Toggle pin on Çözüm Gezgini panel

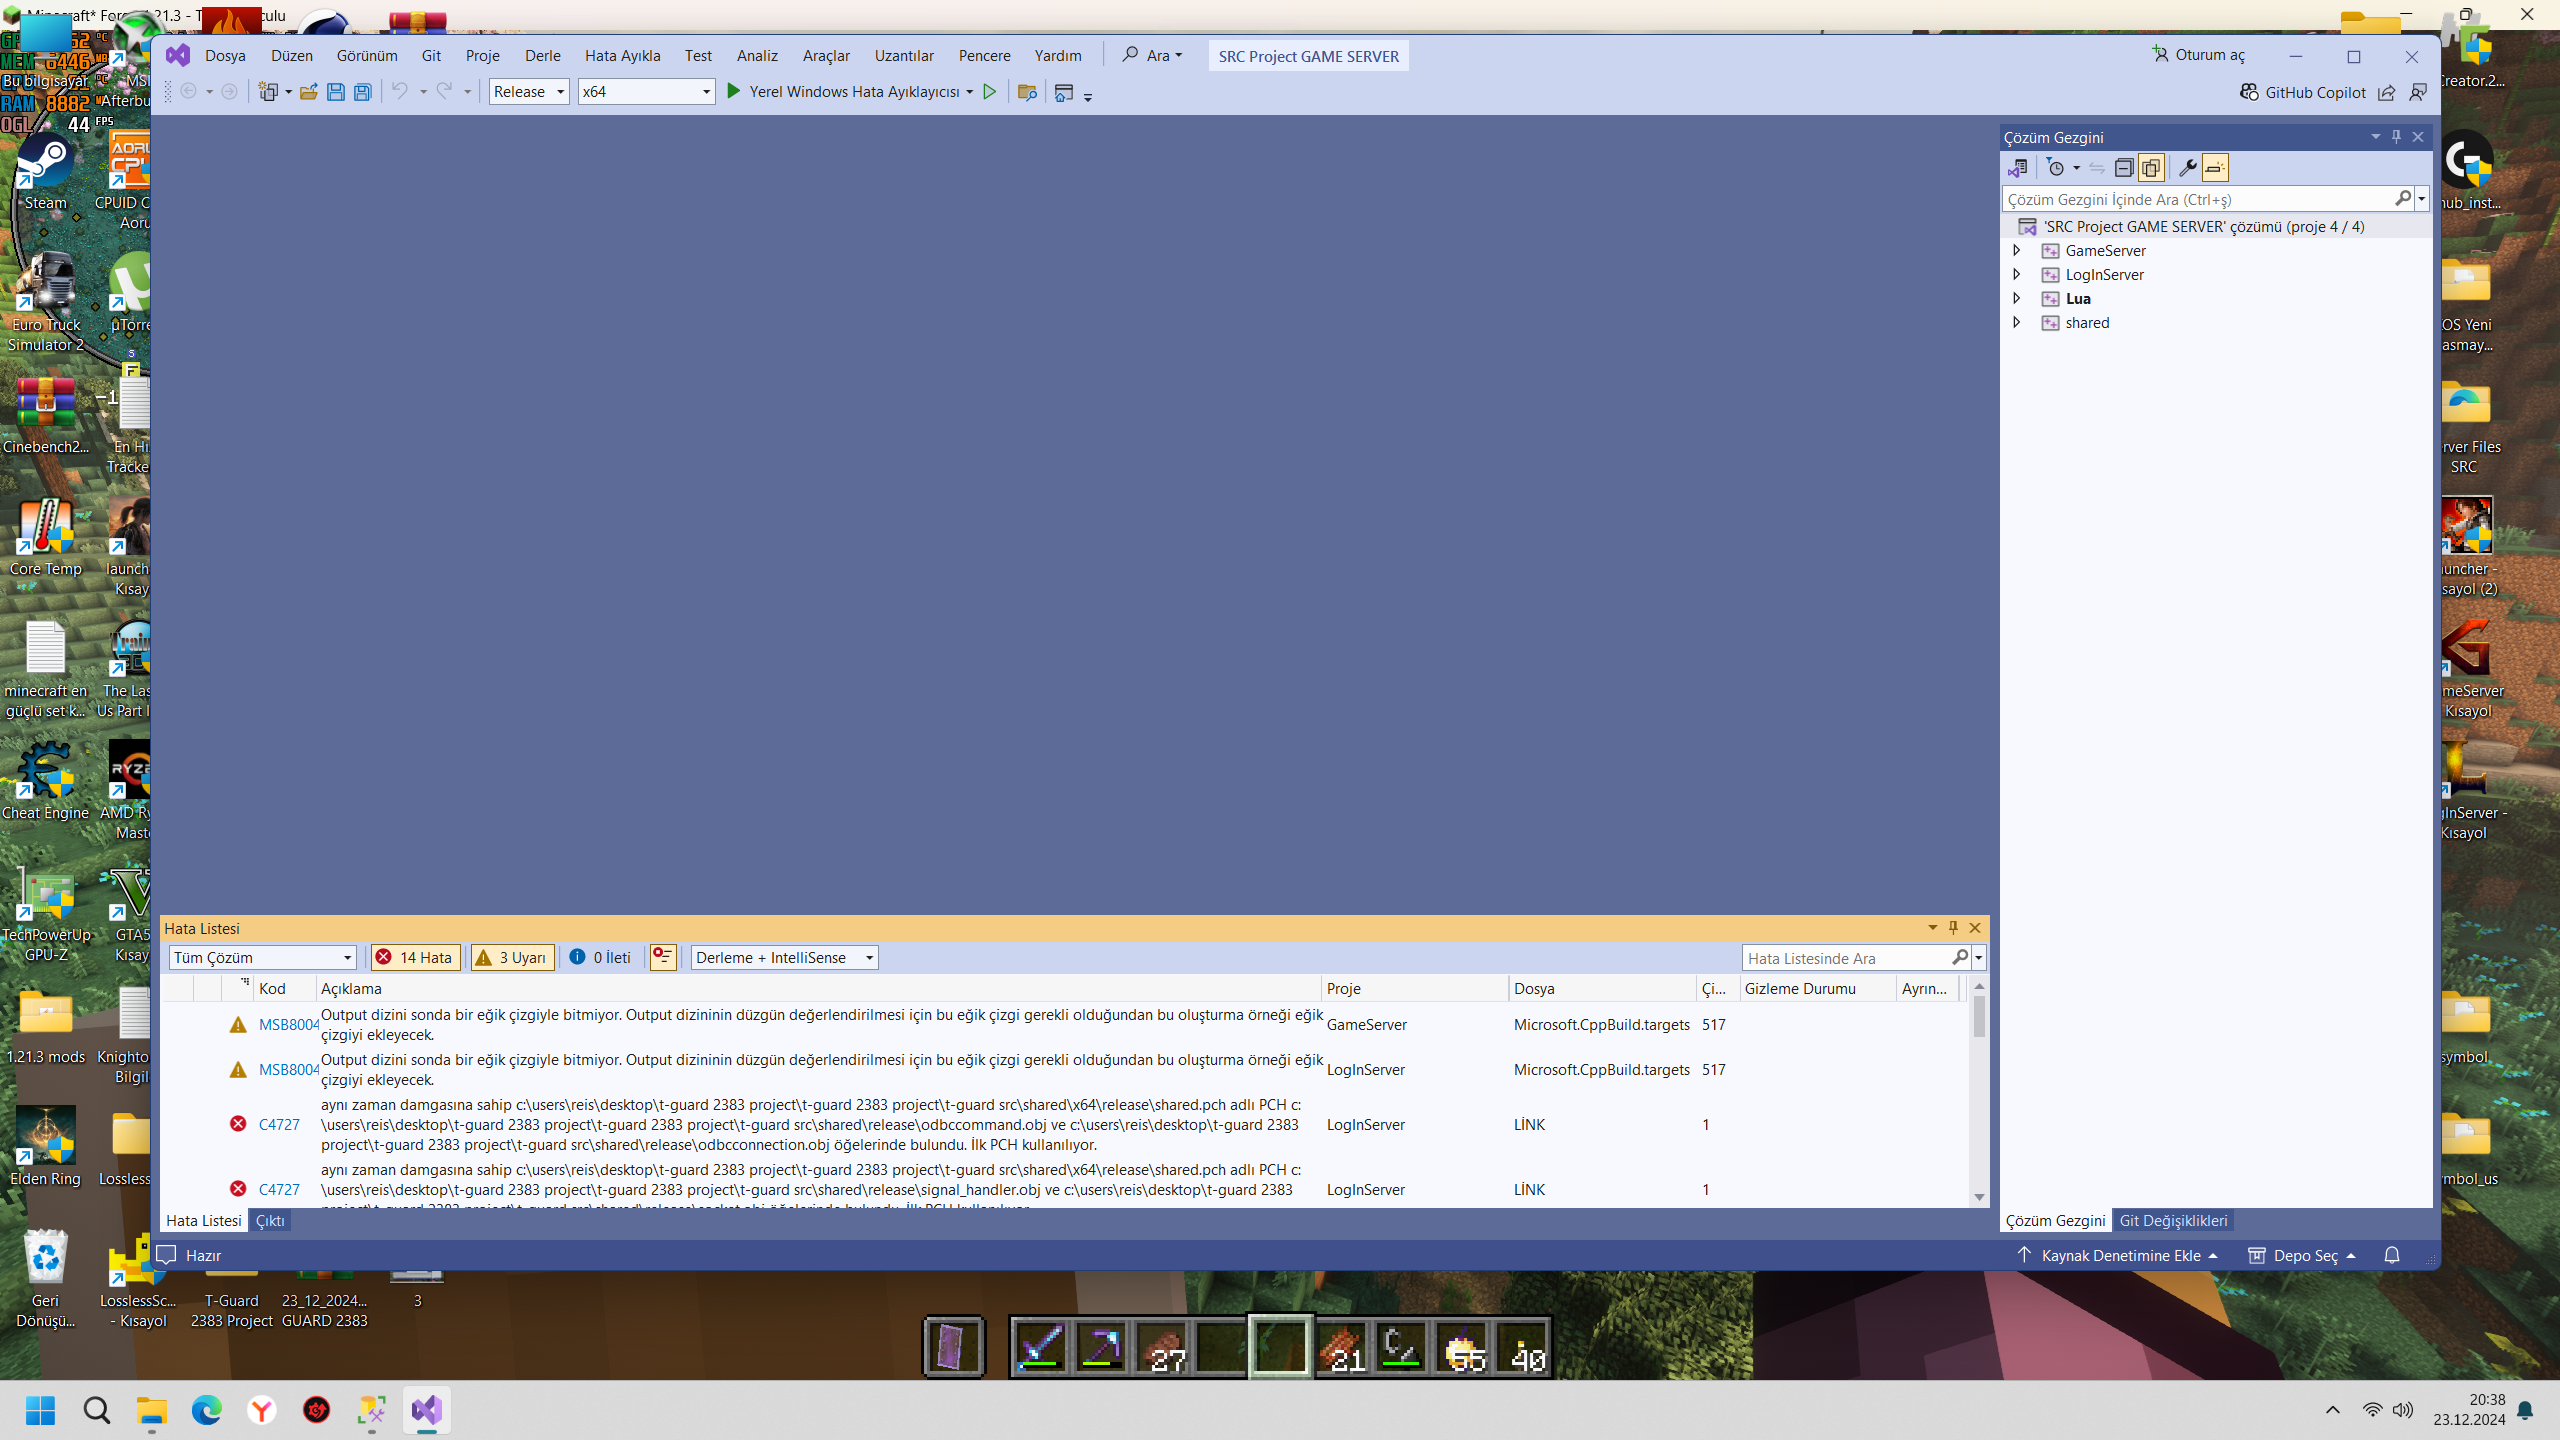coord(2396,137)
